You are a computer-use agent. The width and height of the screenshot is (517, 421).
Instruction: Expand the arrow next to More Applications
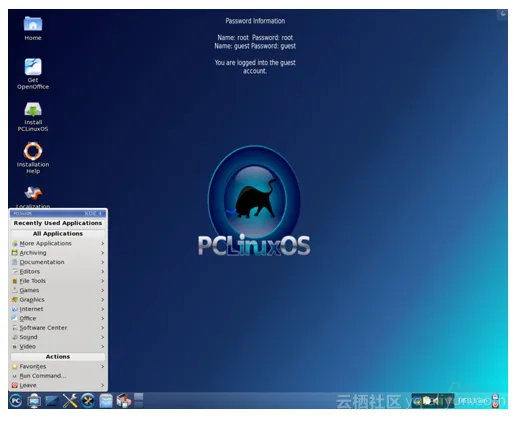pyautogui.click(x=103, y=243)
